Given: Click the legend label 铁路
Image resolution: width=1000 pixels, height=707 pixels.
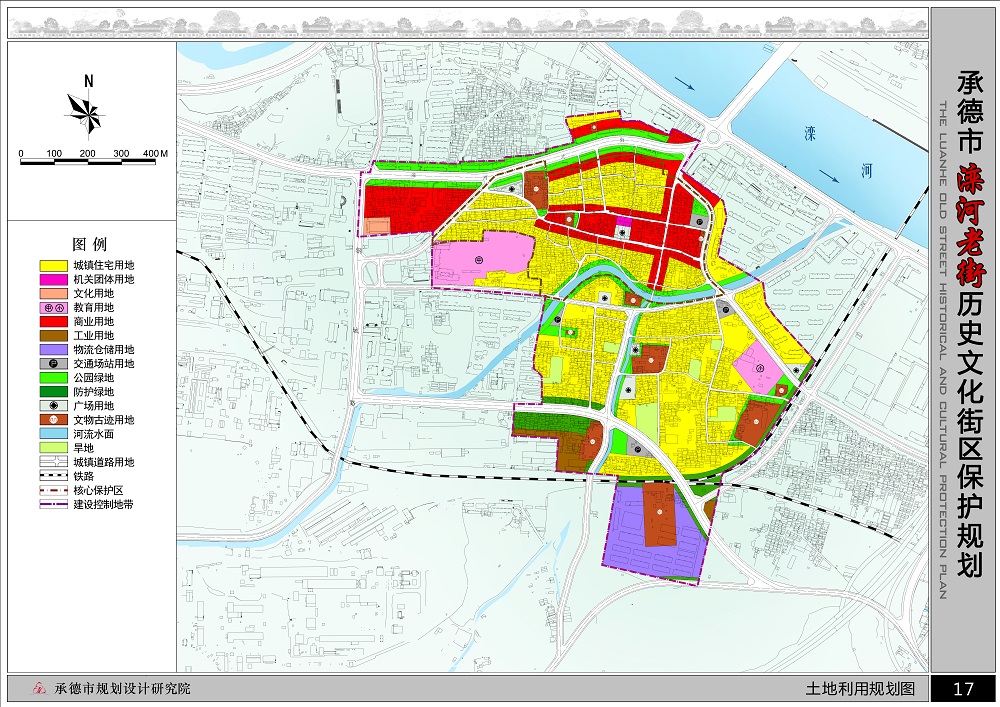Looking at the screenshot, I should tap(84, 476).
